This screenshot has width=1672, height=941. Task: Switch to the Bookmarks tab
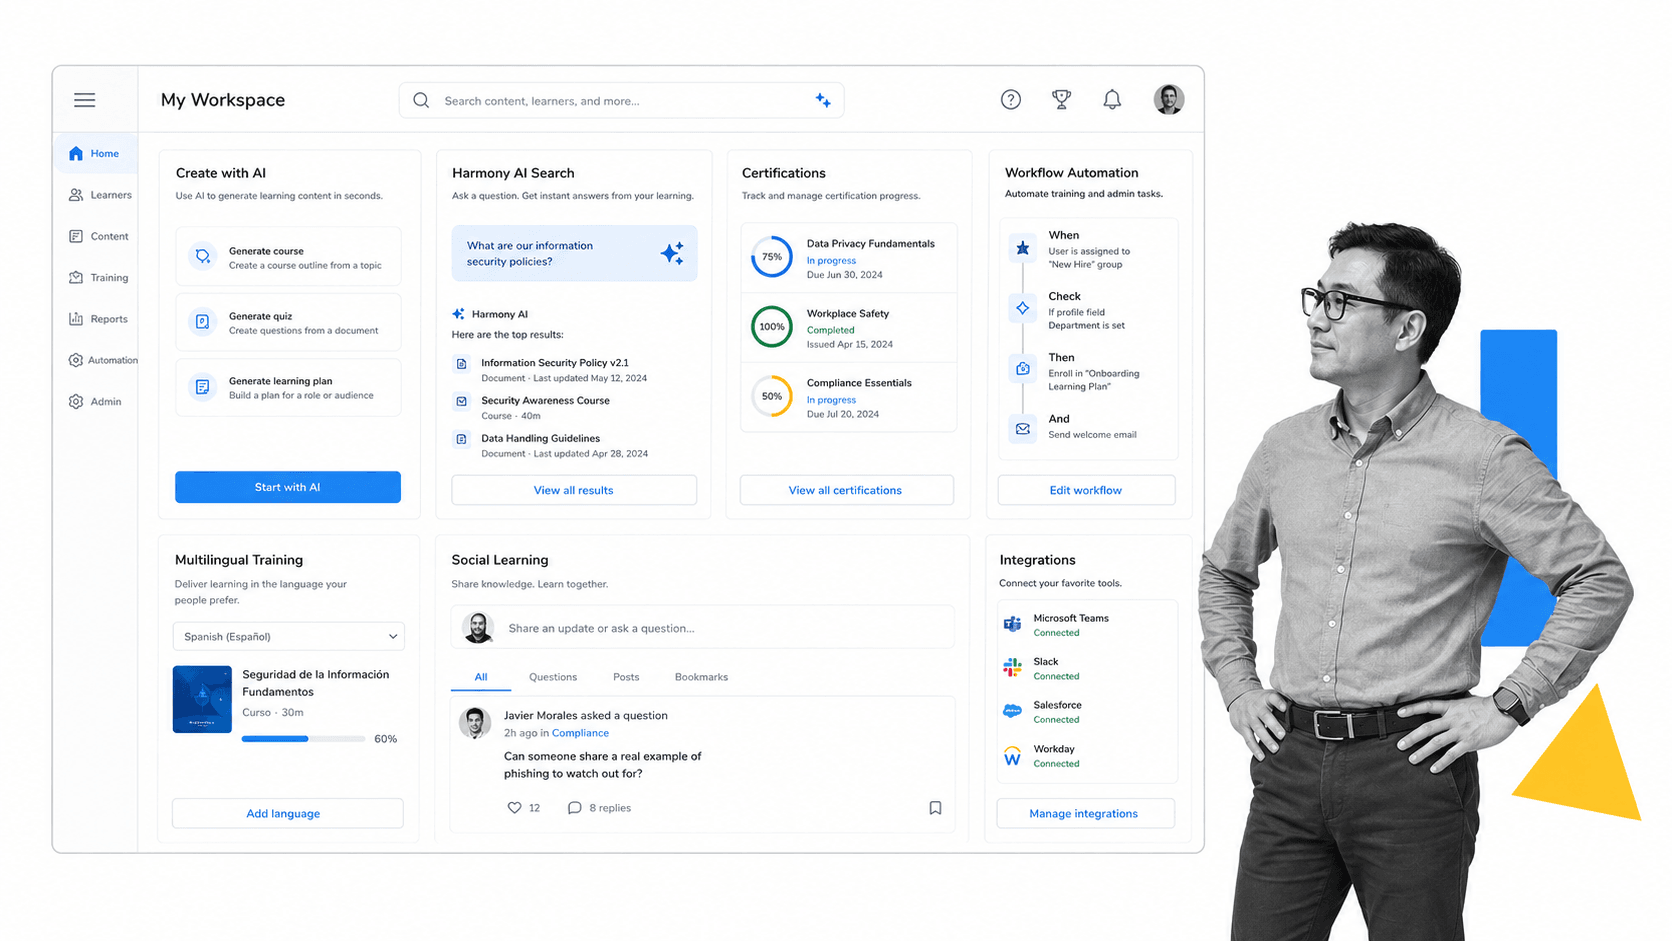pos(701,677)
